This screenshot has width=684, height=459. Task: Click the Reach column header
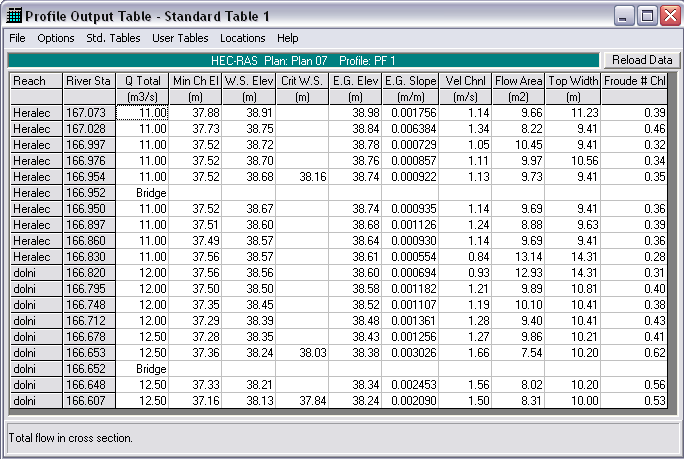[36, 81]
